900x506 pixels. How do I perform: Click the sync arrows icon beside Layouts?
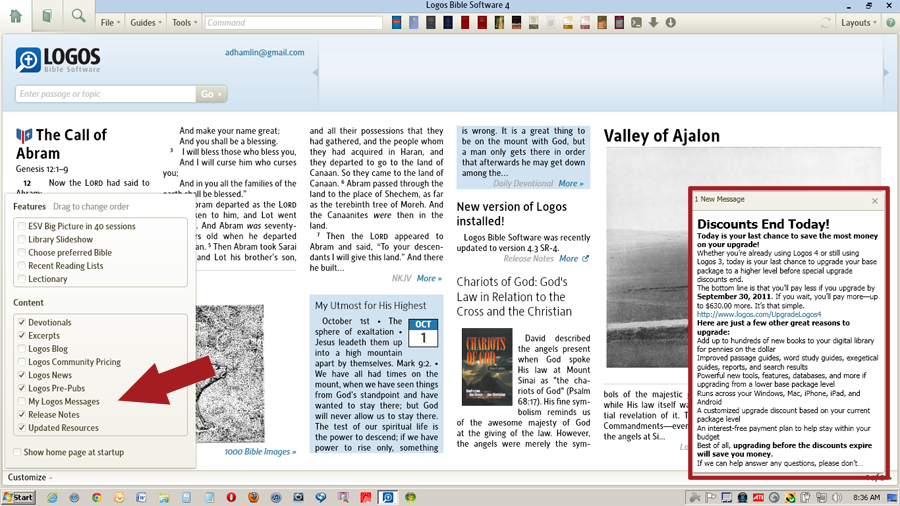pyautogui.click(x=825, y=23)
